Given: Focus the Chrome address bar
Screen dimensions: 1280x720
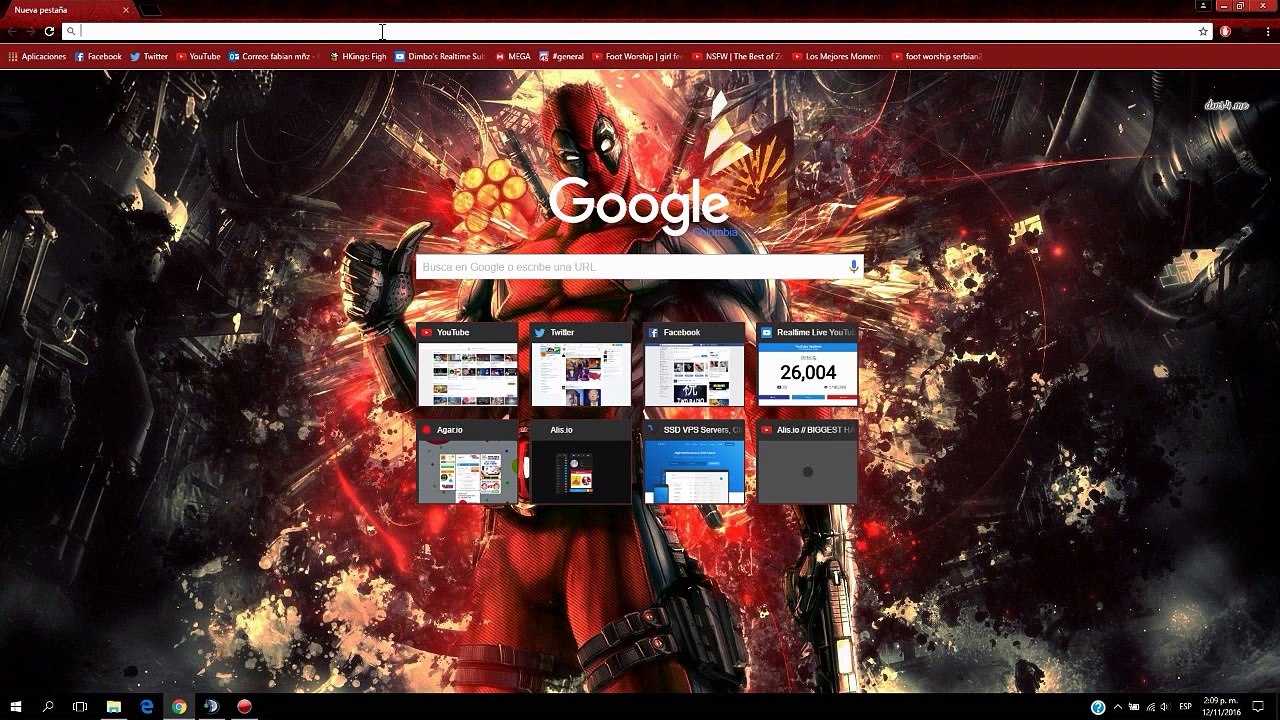Looking at the screenshot, I should tap(637, 31).
